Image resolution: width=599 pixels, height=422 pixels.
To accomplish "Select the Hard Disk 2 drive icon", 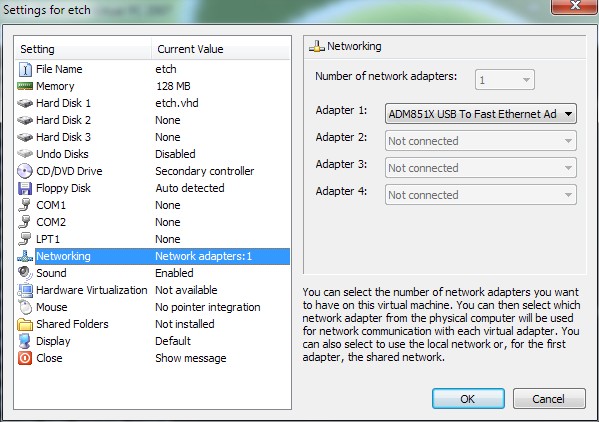I will pos(25,120).
